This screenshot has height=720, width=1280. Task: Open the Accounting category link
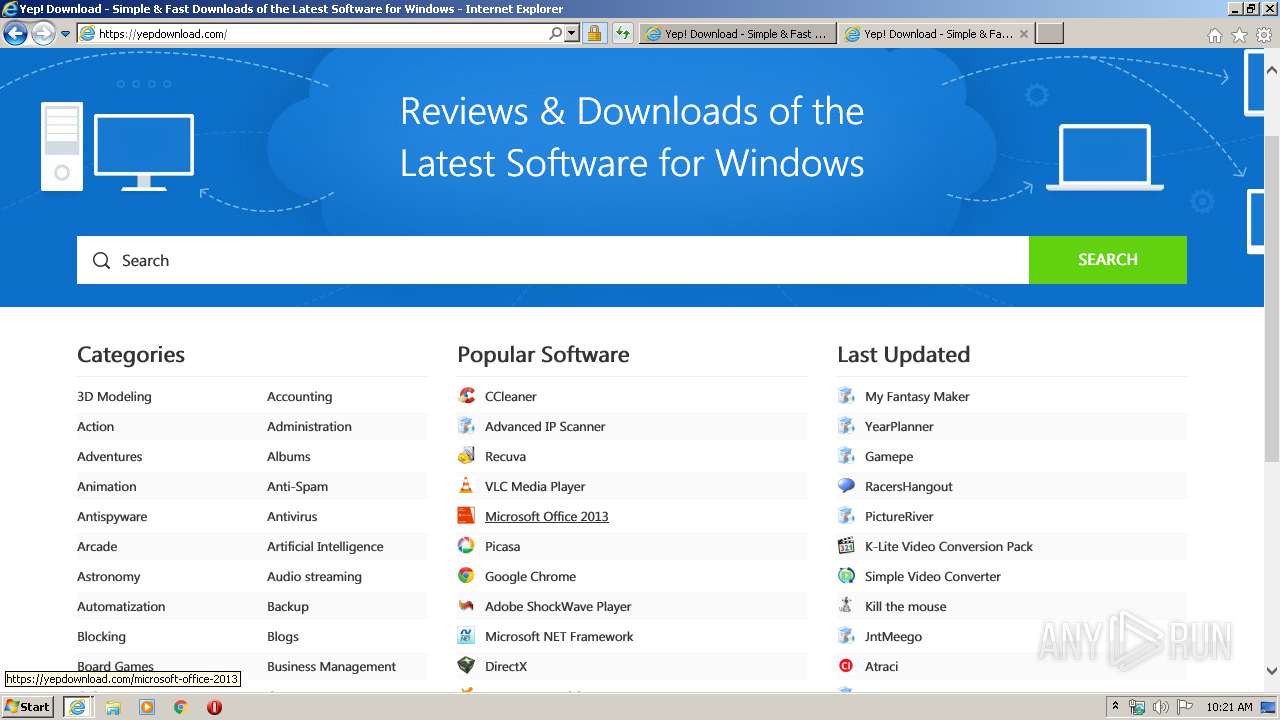point(299,396)
